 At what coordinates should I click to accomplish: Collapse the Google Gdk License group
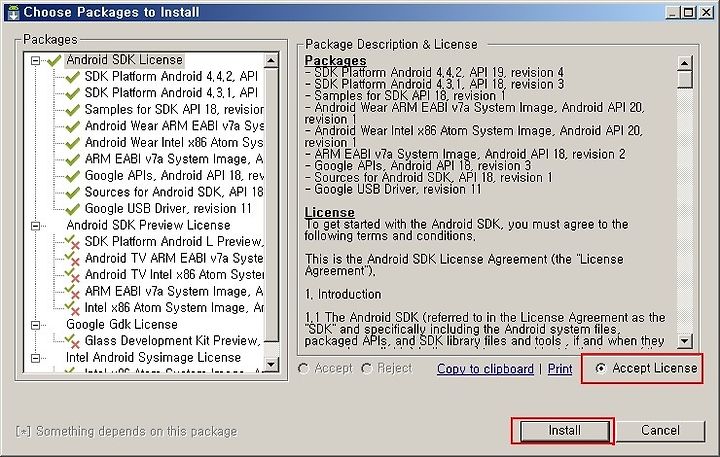pyautogui.click(x=35, y=325)
